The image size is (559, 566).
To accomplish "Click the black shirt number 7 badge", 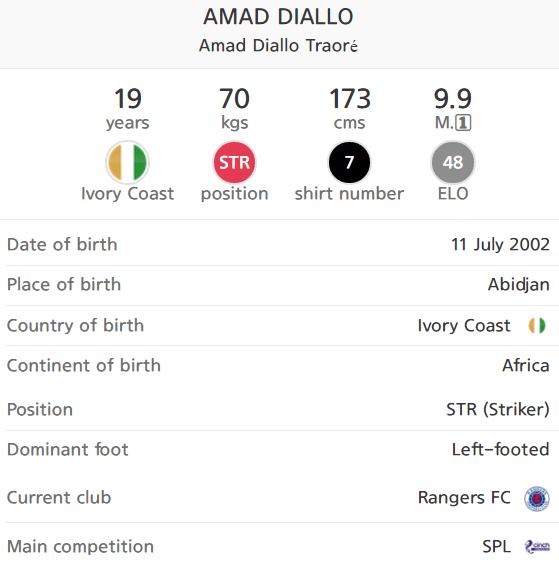I will click(349, 162).
